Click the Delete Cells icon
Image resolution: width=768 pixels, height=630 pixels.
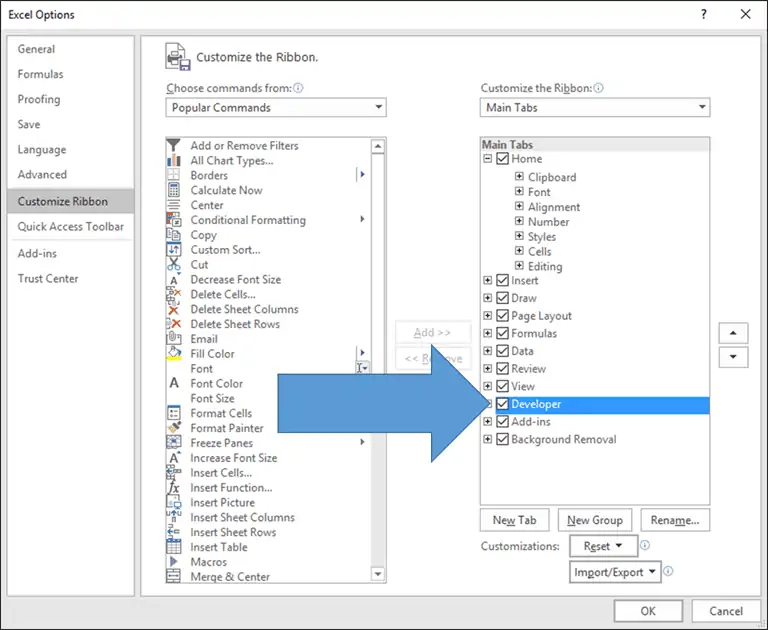point(173,294)
